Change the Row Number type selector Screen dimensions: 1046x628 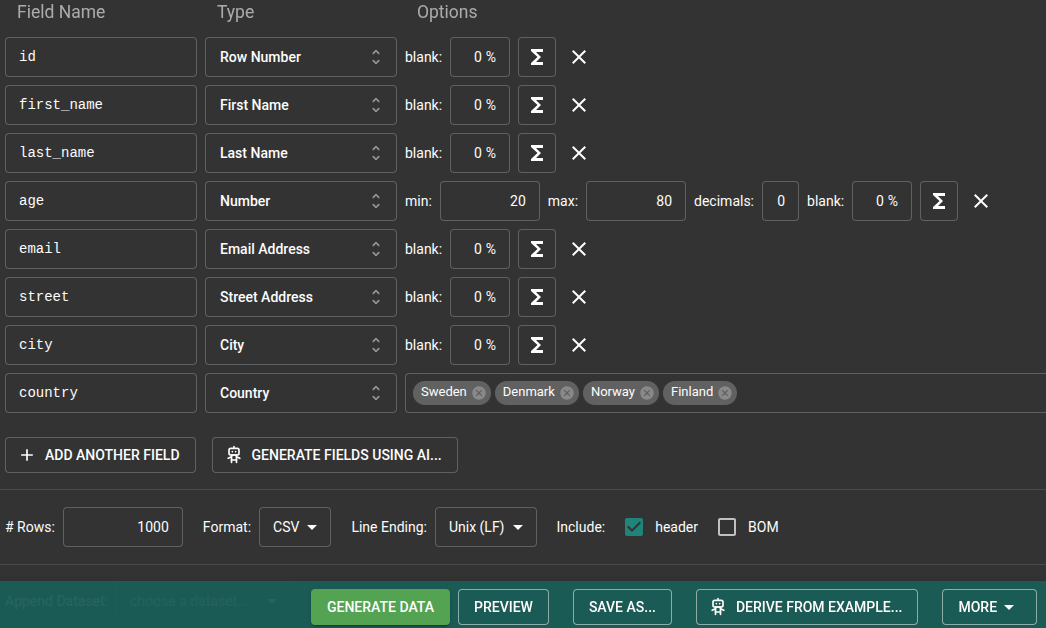click(x=301, y=57)
